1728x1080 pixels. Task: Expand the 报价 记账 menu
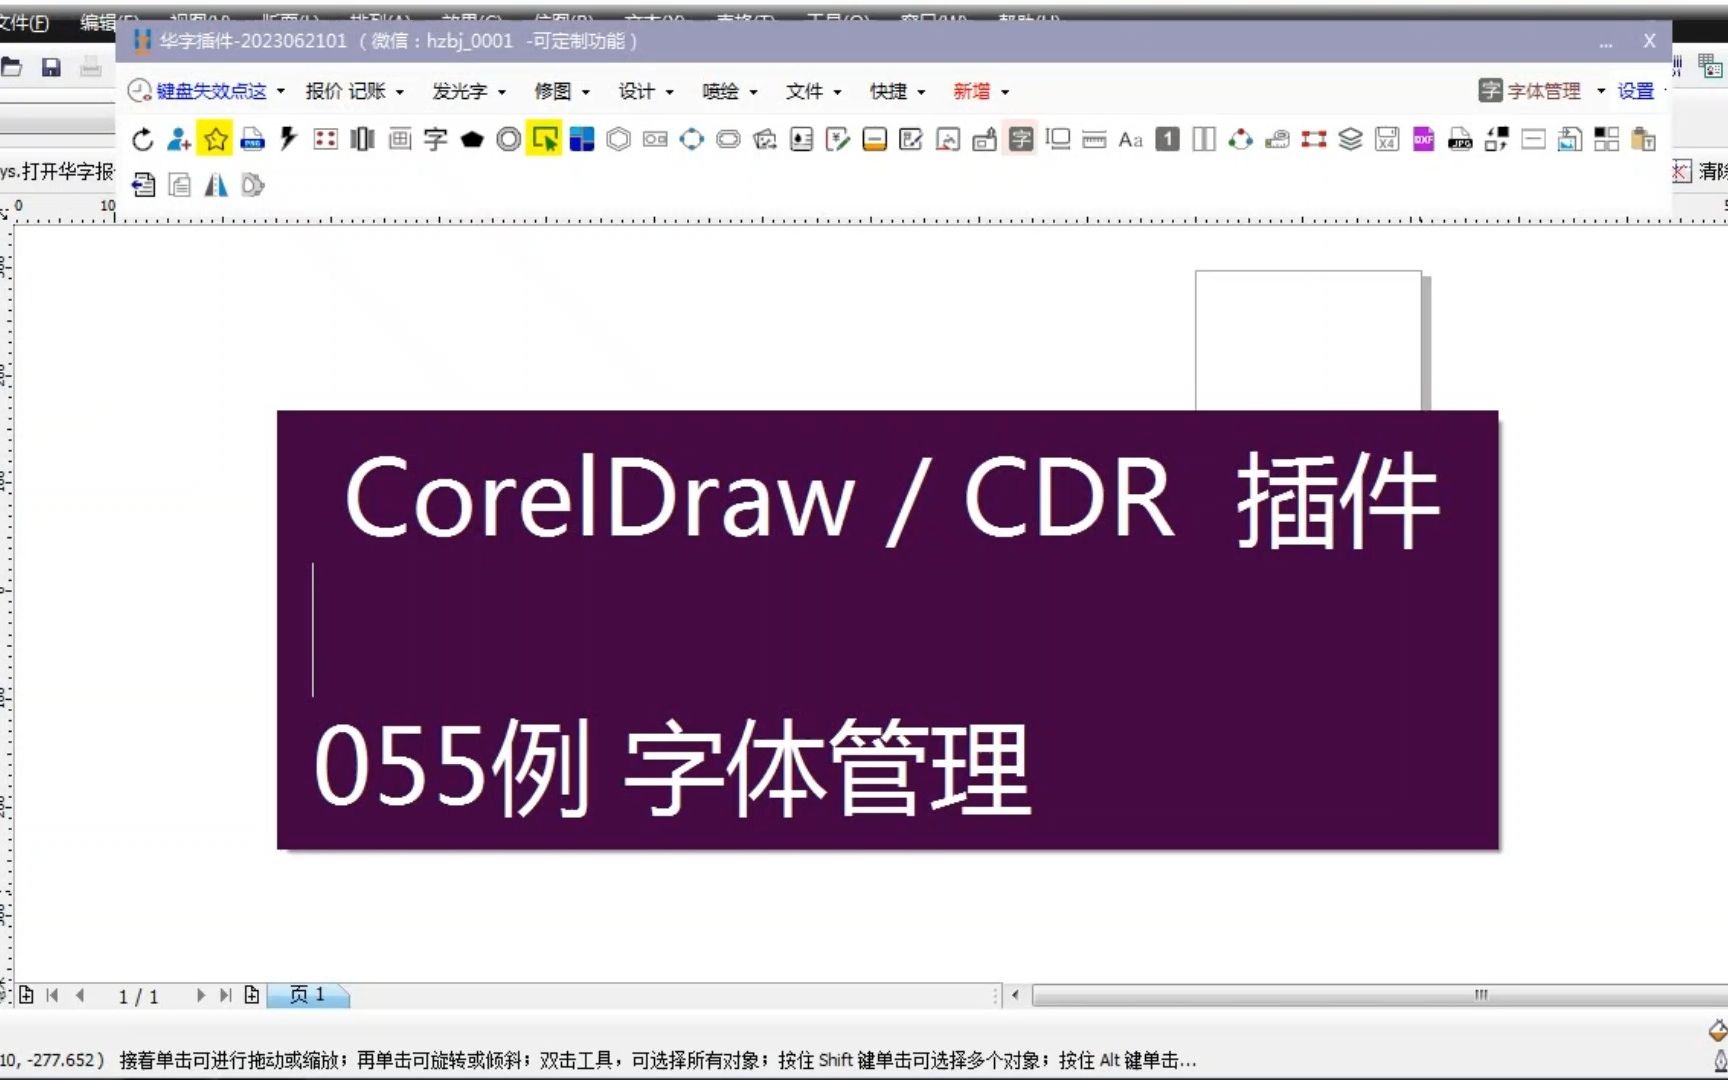tap(355, 91)
